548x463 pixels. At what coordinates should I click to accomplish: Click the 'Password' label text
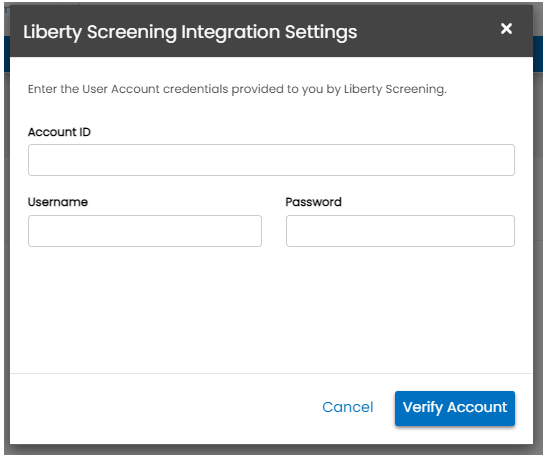[x=313, y=202]
